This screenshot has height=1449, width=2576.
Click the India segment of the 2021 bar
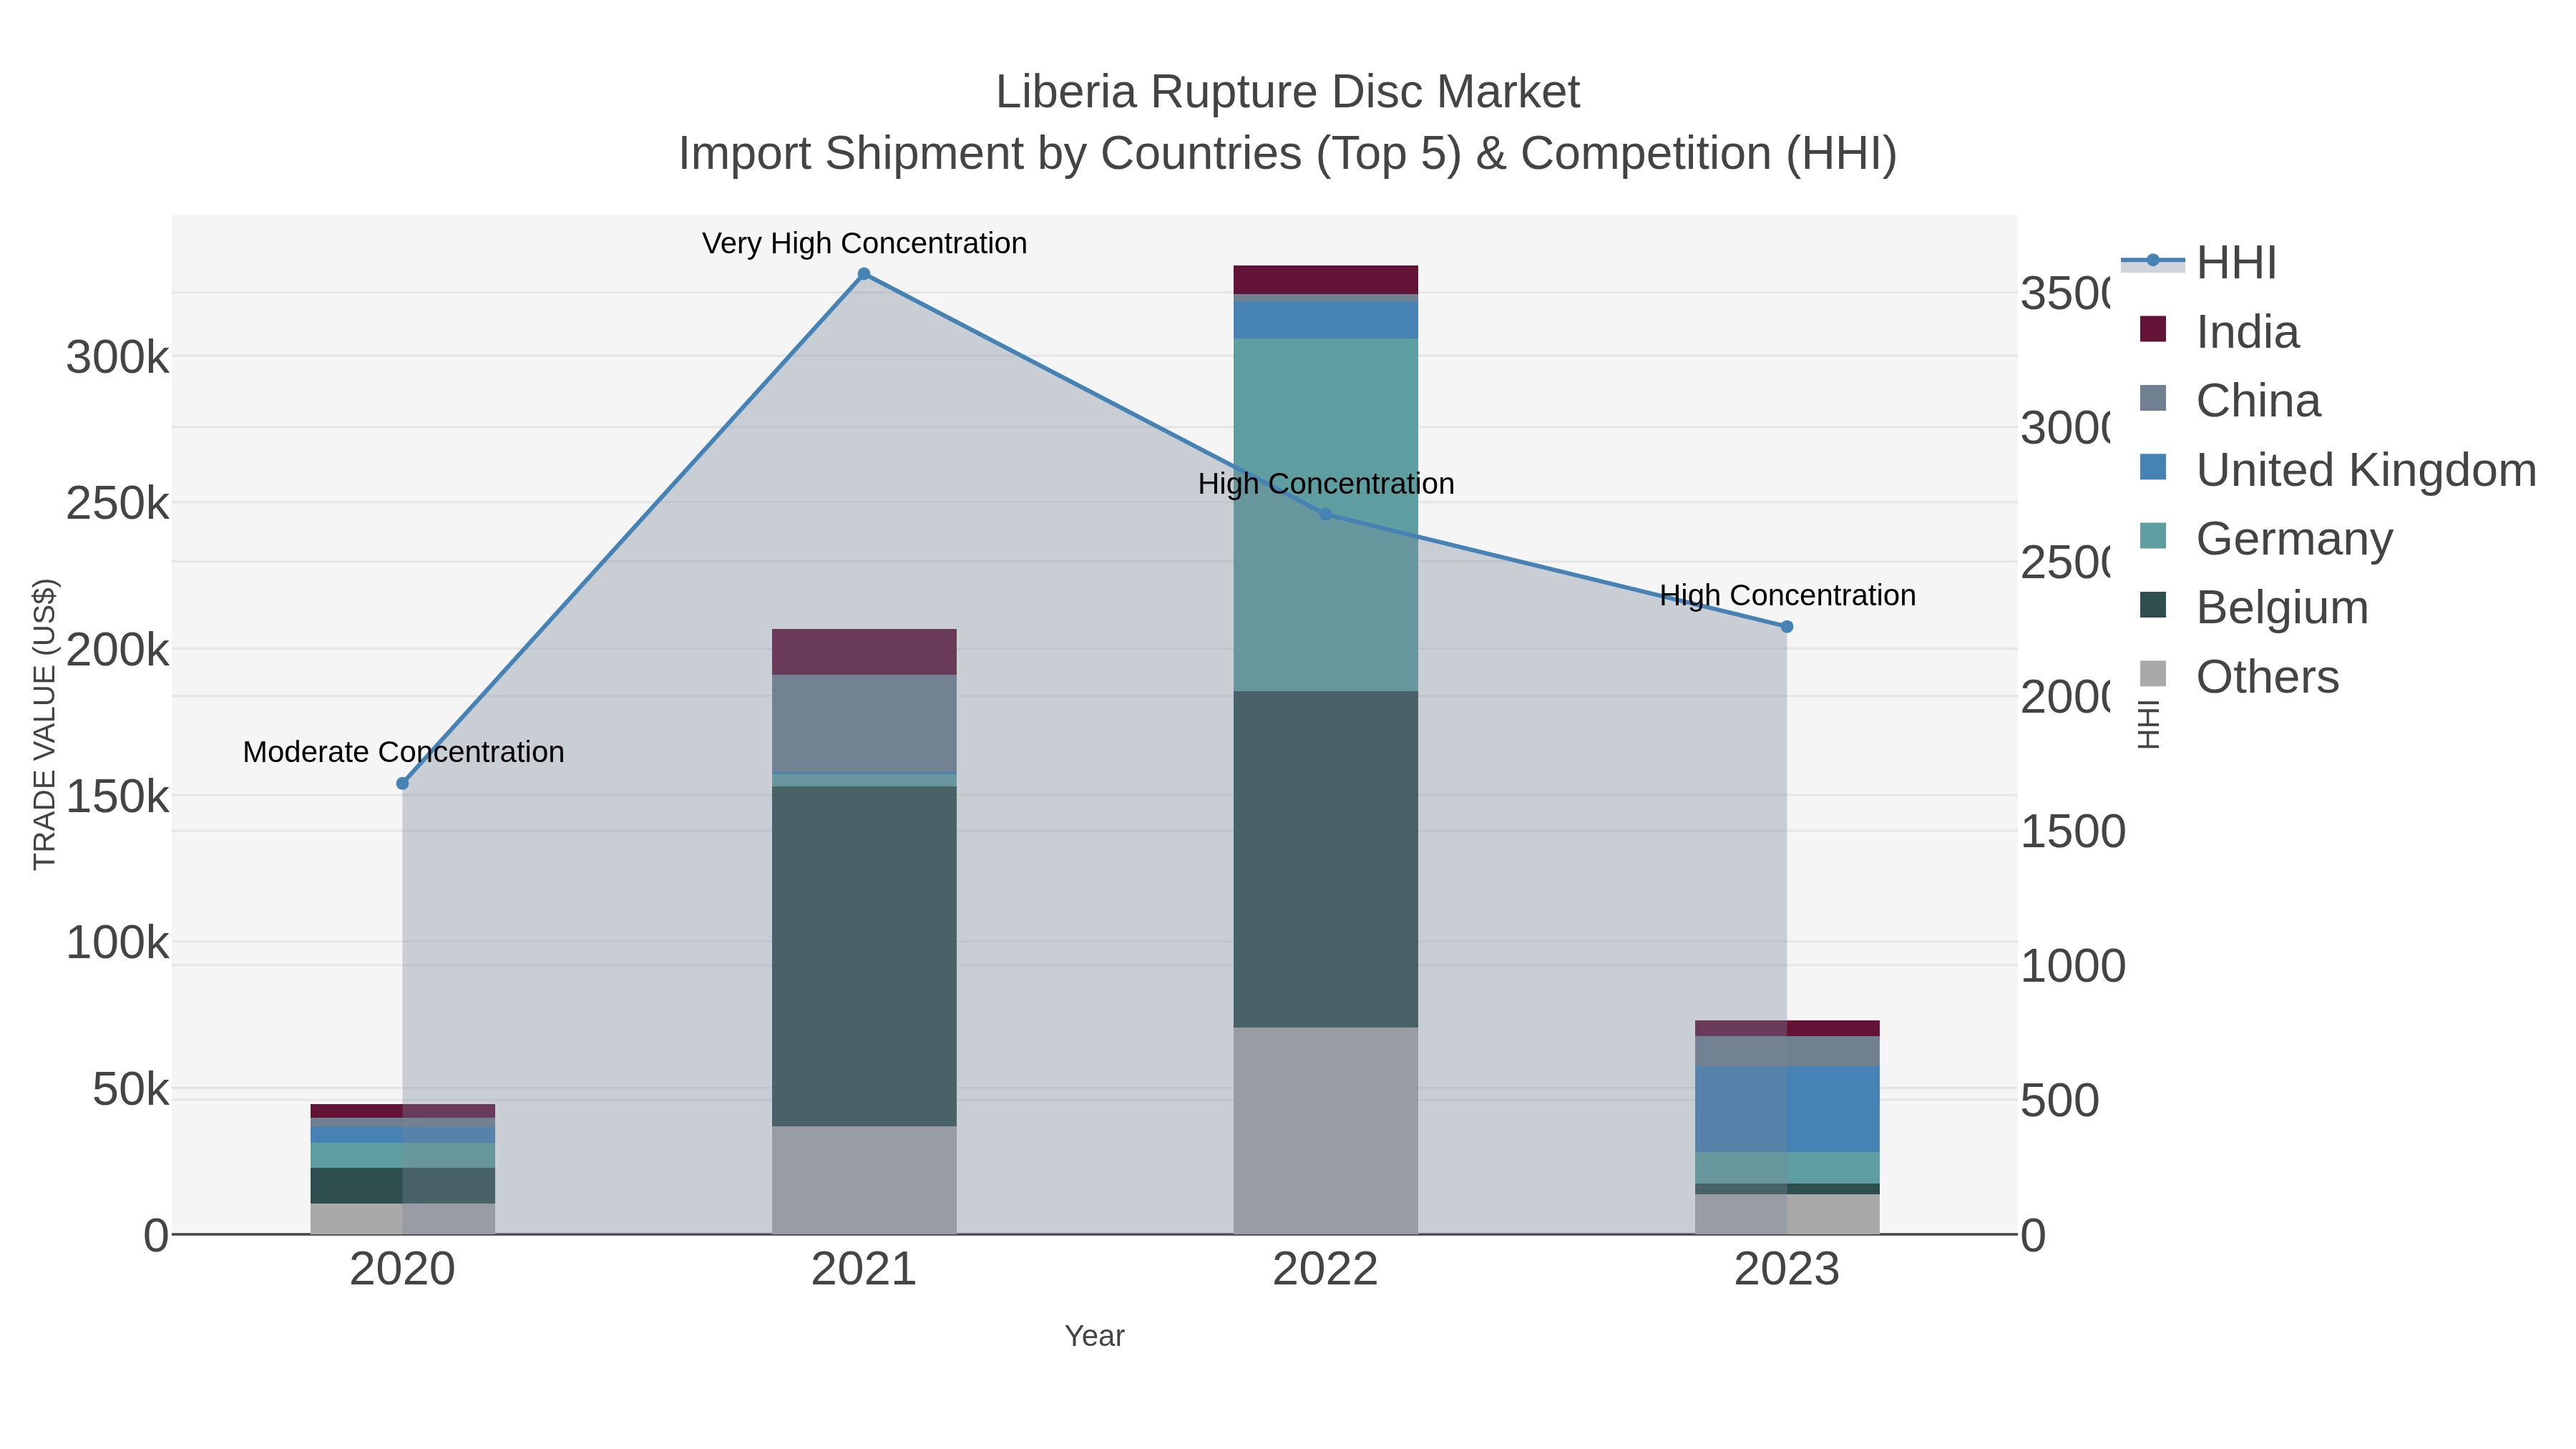864,652
